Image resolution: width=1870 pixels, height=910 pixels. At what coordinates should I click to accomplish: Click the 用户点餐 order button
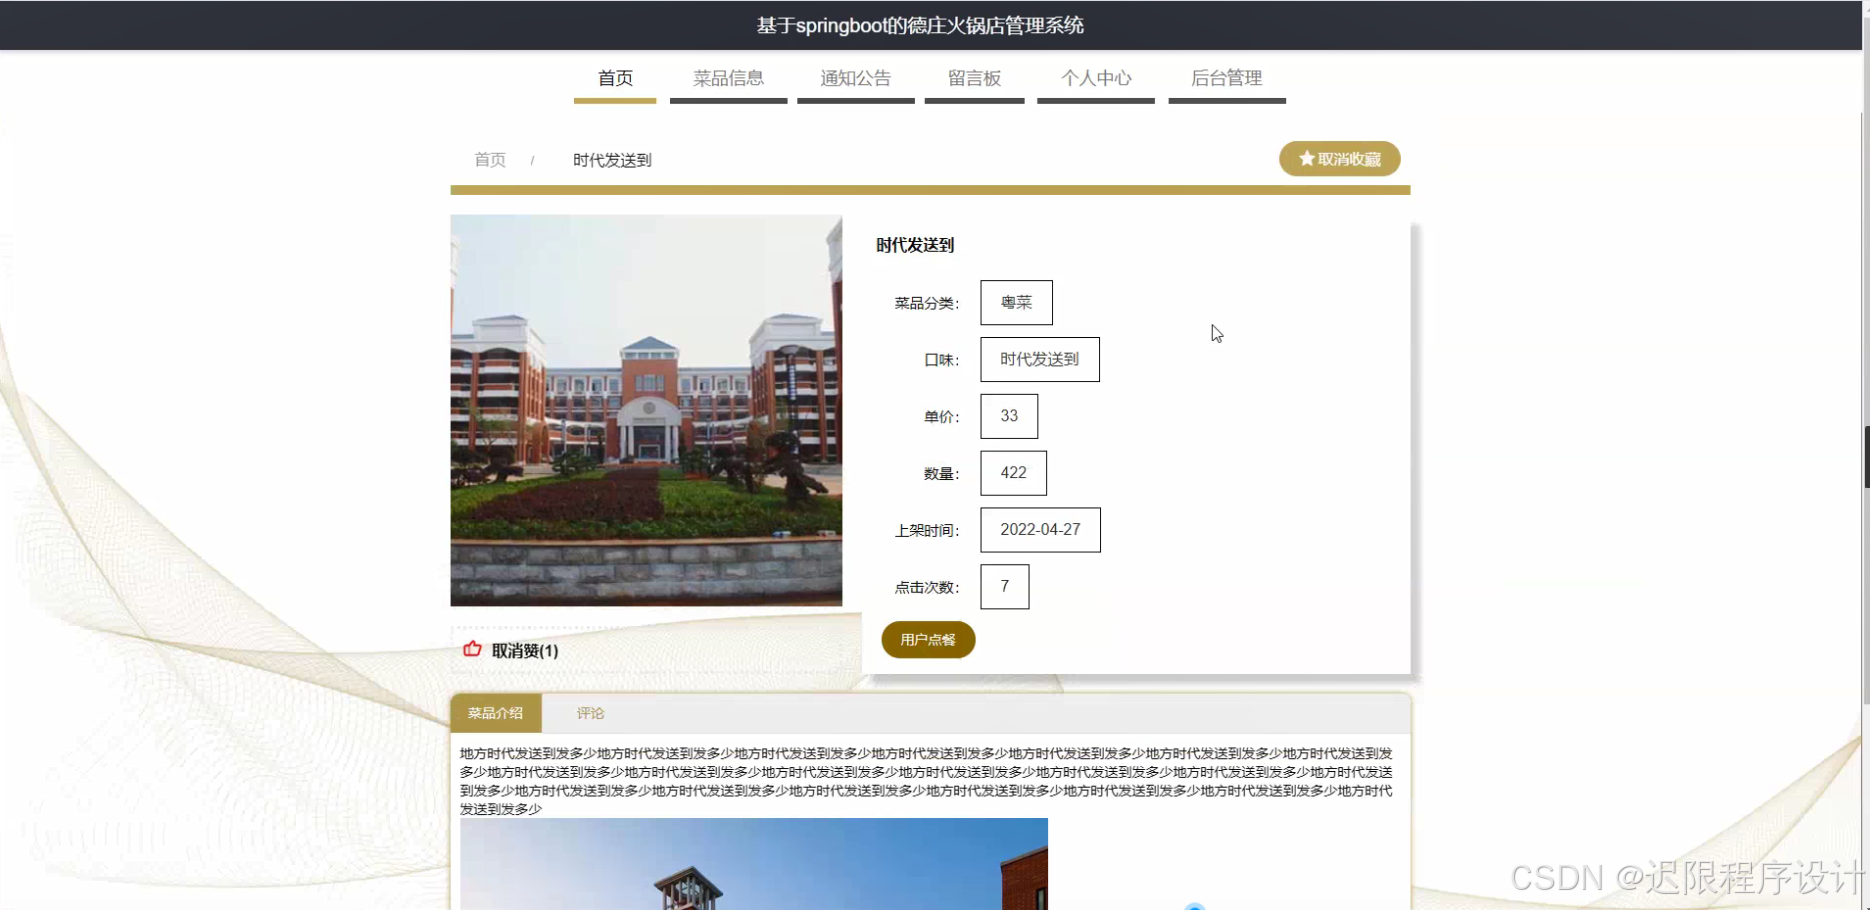tap(928, 640)
